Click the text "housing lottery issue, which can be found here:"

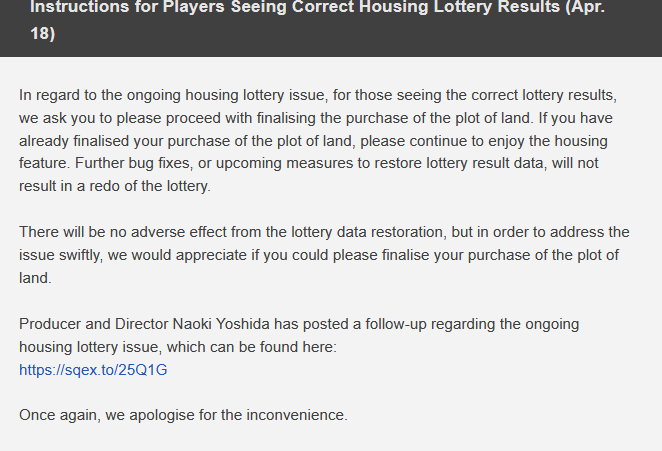[178, 347]
